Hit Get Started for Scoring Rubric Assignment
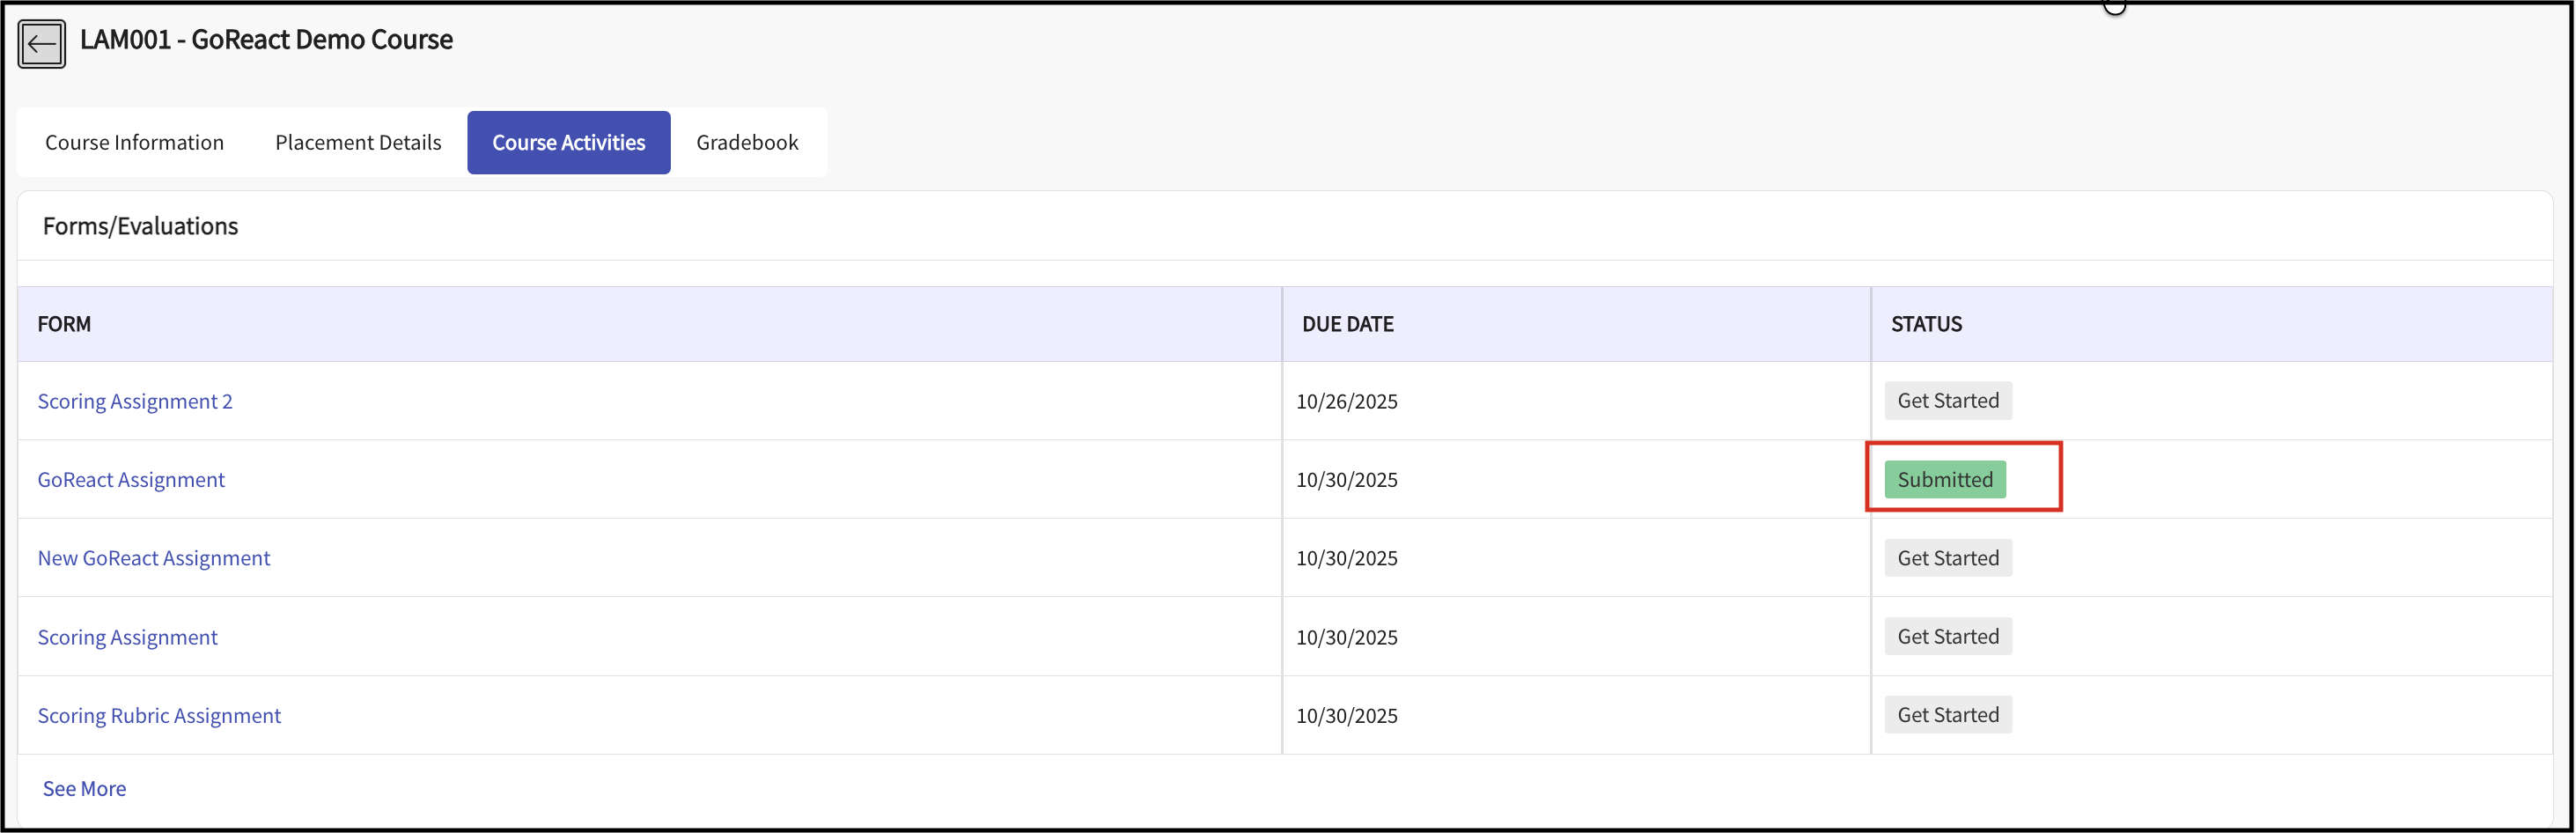The width and height of the screenshot is (2576, 833). [x=1947, y=715]
